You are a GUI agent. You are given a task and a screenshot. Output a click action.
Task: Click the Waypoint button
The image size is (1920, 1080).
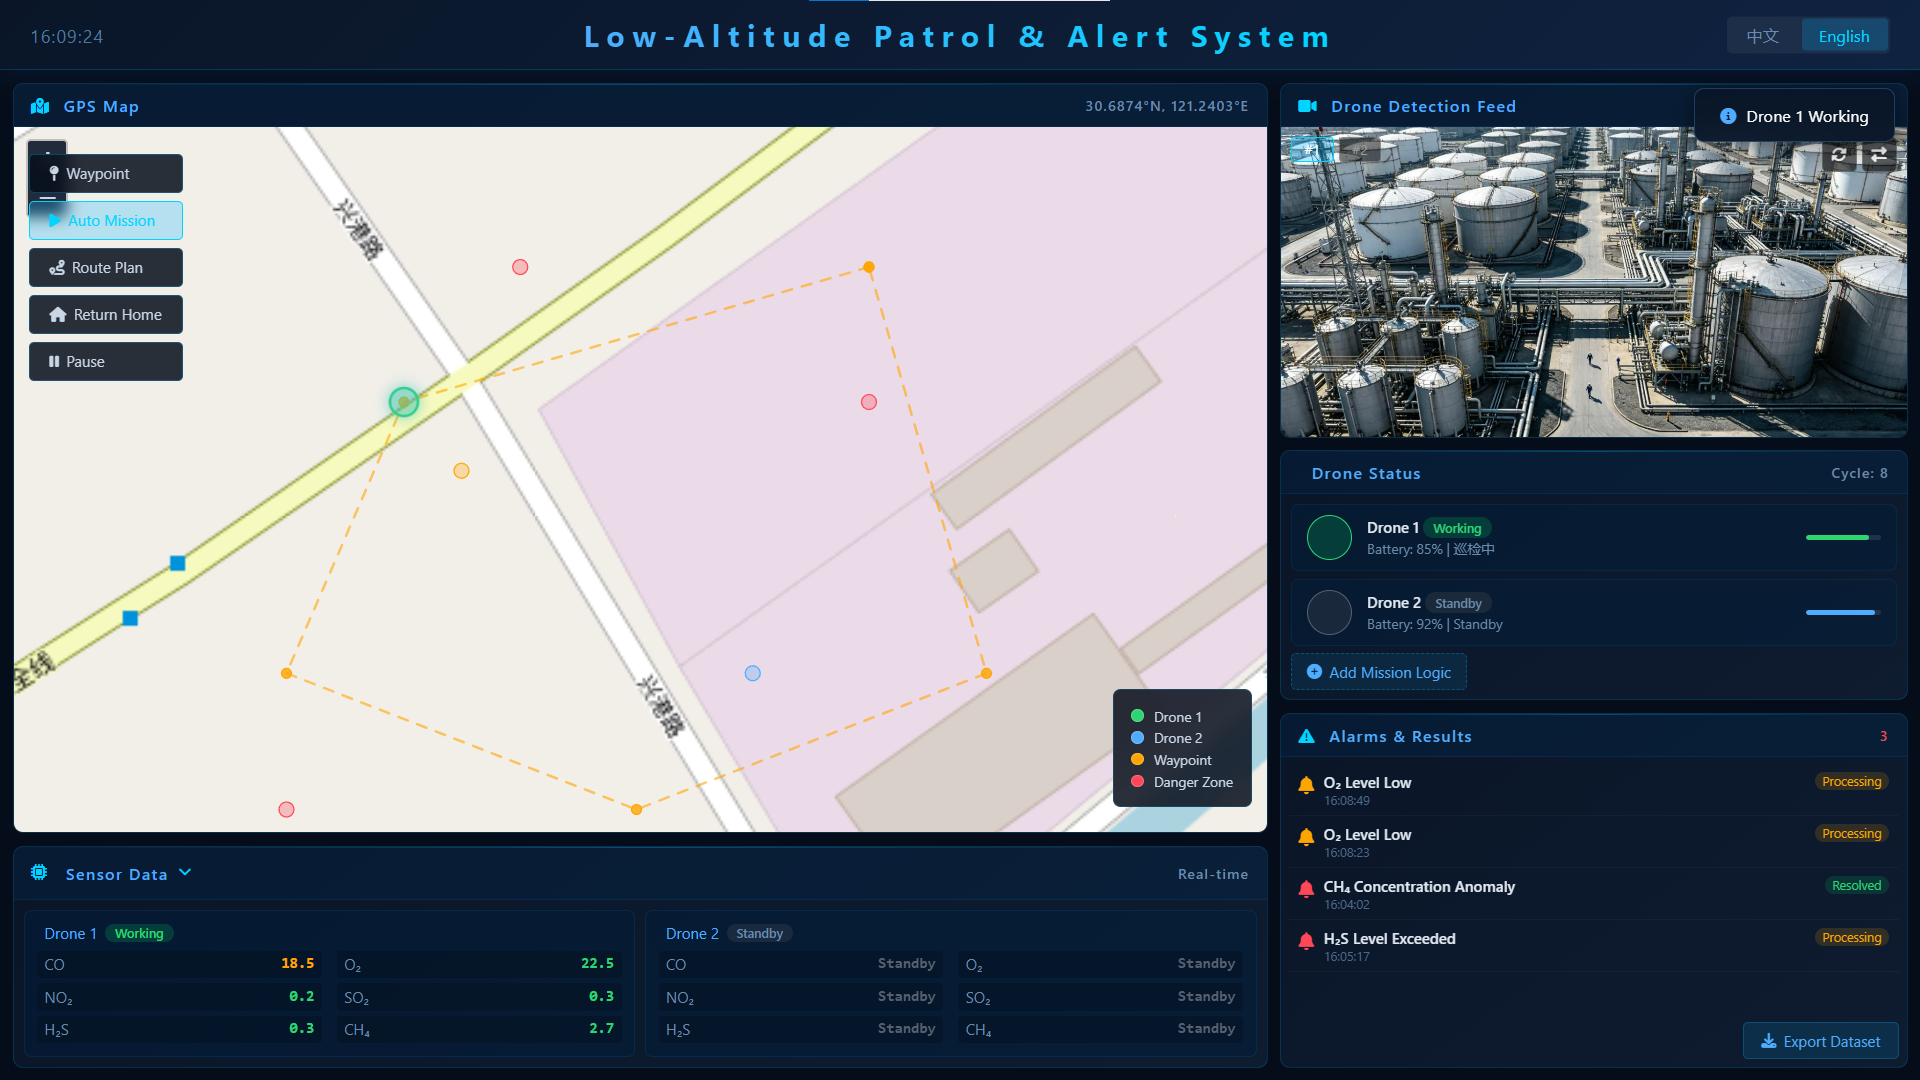click(106, 173)
